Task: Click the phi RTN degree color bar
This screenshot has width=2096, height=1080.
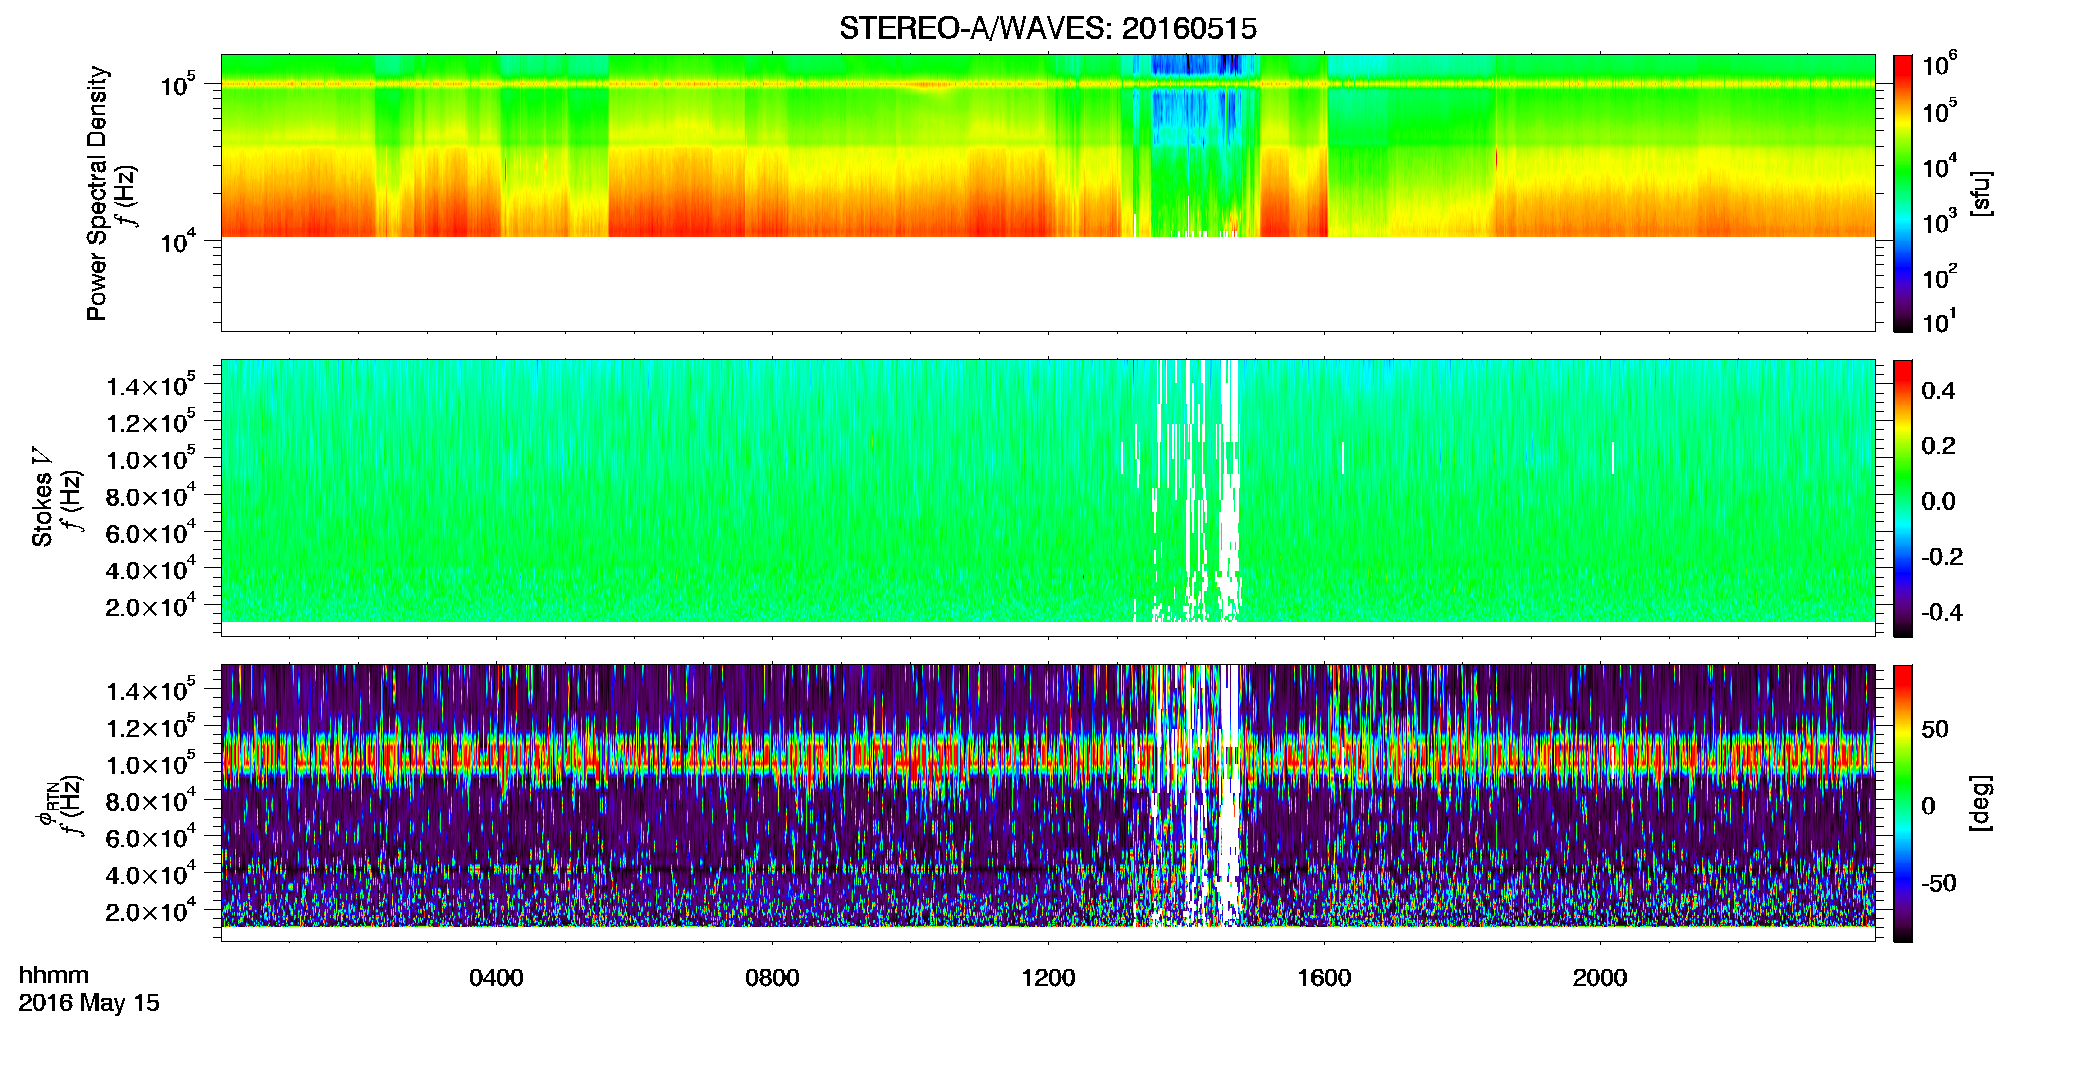Action: point(1903,803)
